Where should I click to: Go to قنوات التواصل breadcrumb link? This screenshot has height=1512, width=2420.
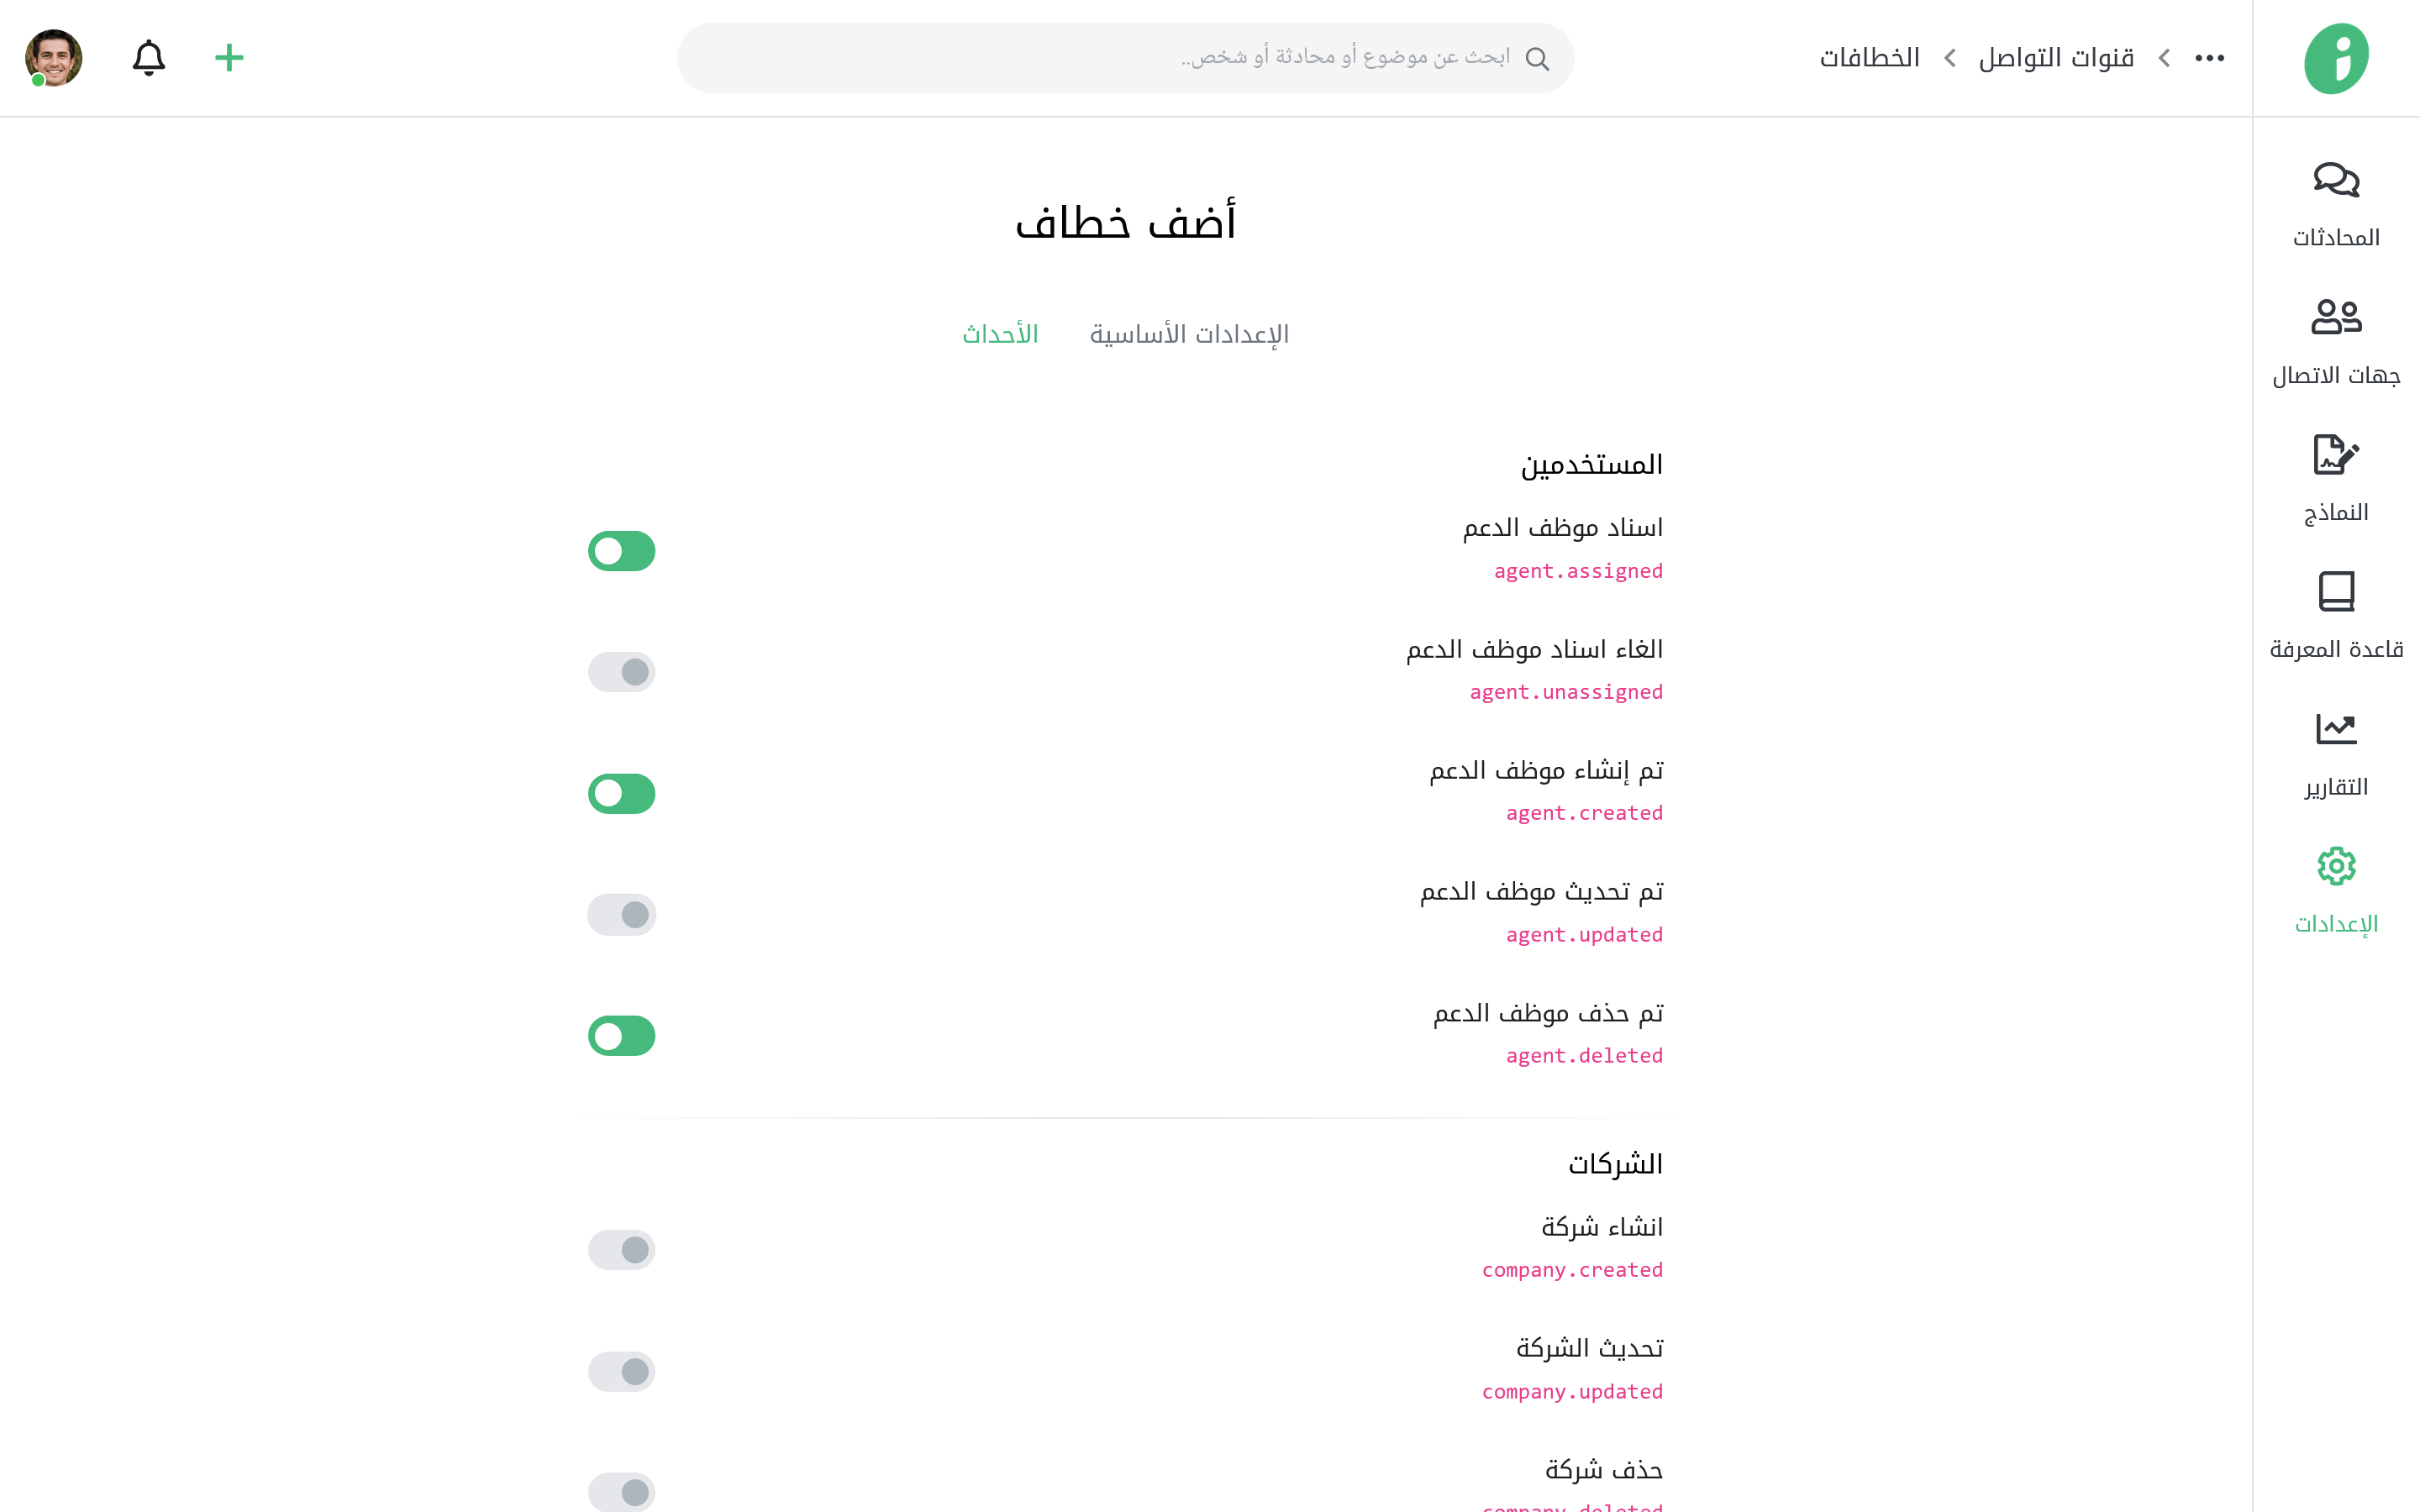coord(2056,58)
